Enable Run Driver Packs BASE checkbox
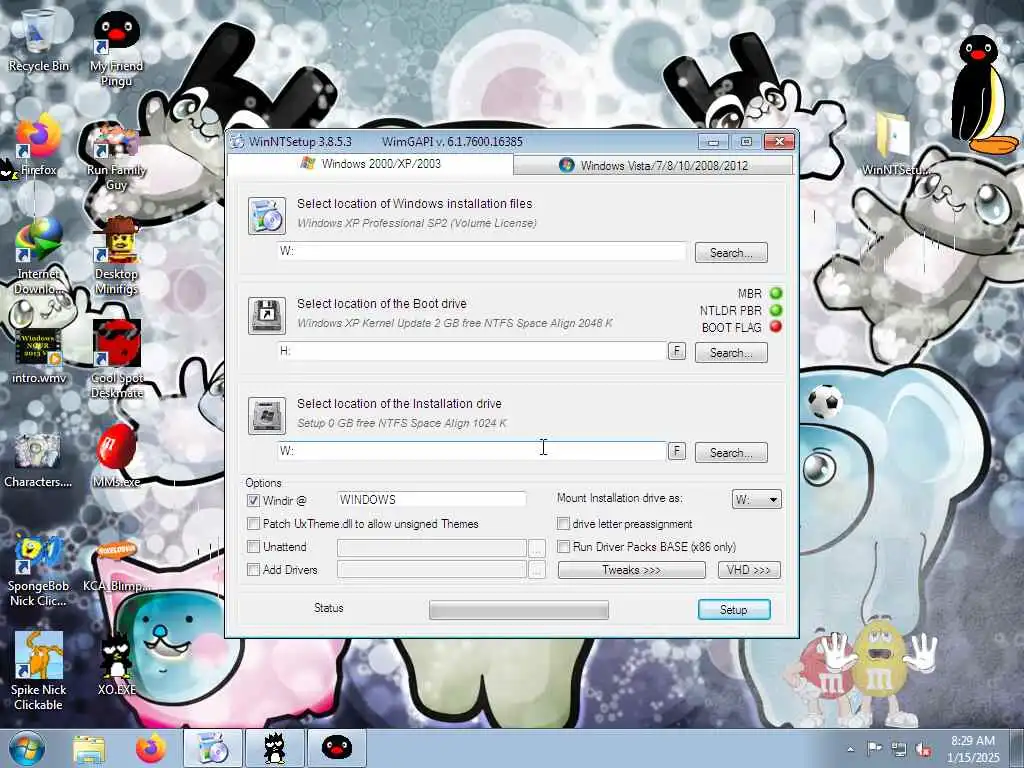Viewport: 1024px width, 768px height. pyautogui.click(x=563, y=546)
